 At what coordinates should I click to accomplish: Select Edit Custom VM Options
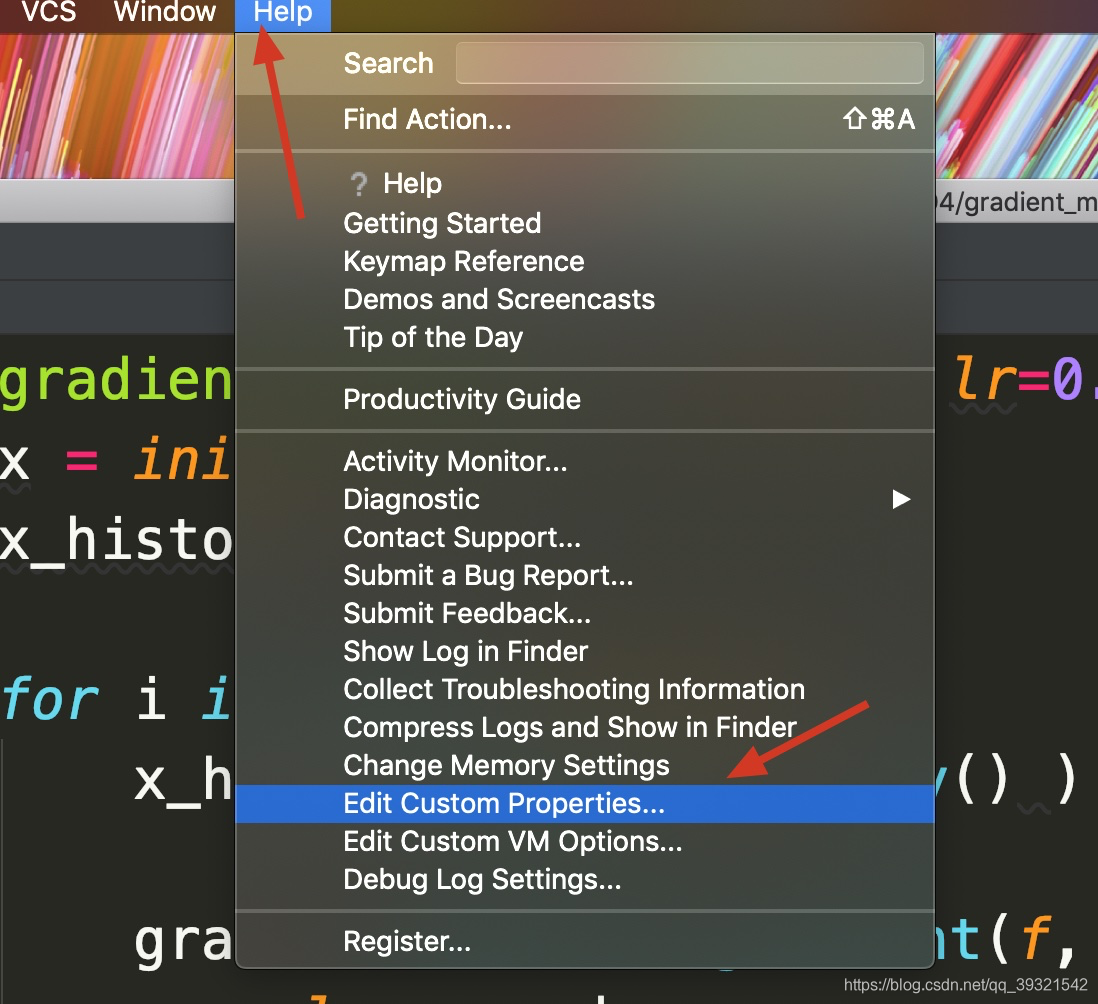coord(512,841)
